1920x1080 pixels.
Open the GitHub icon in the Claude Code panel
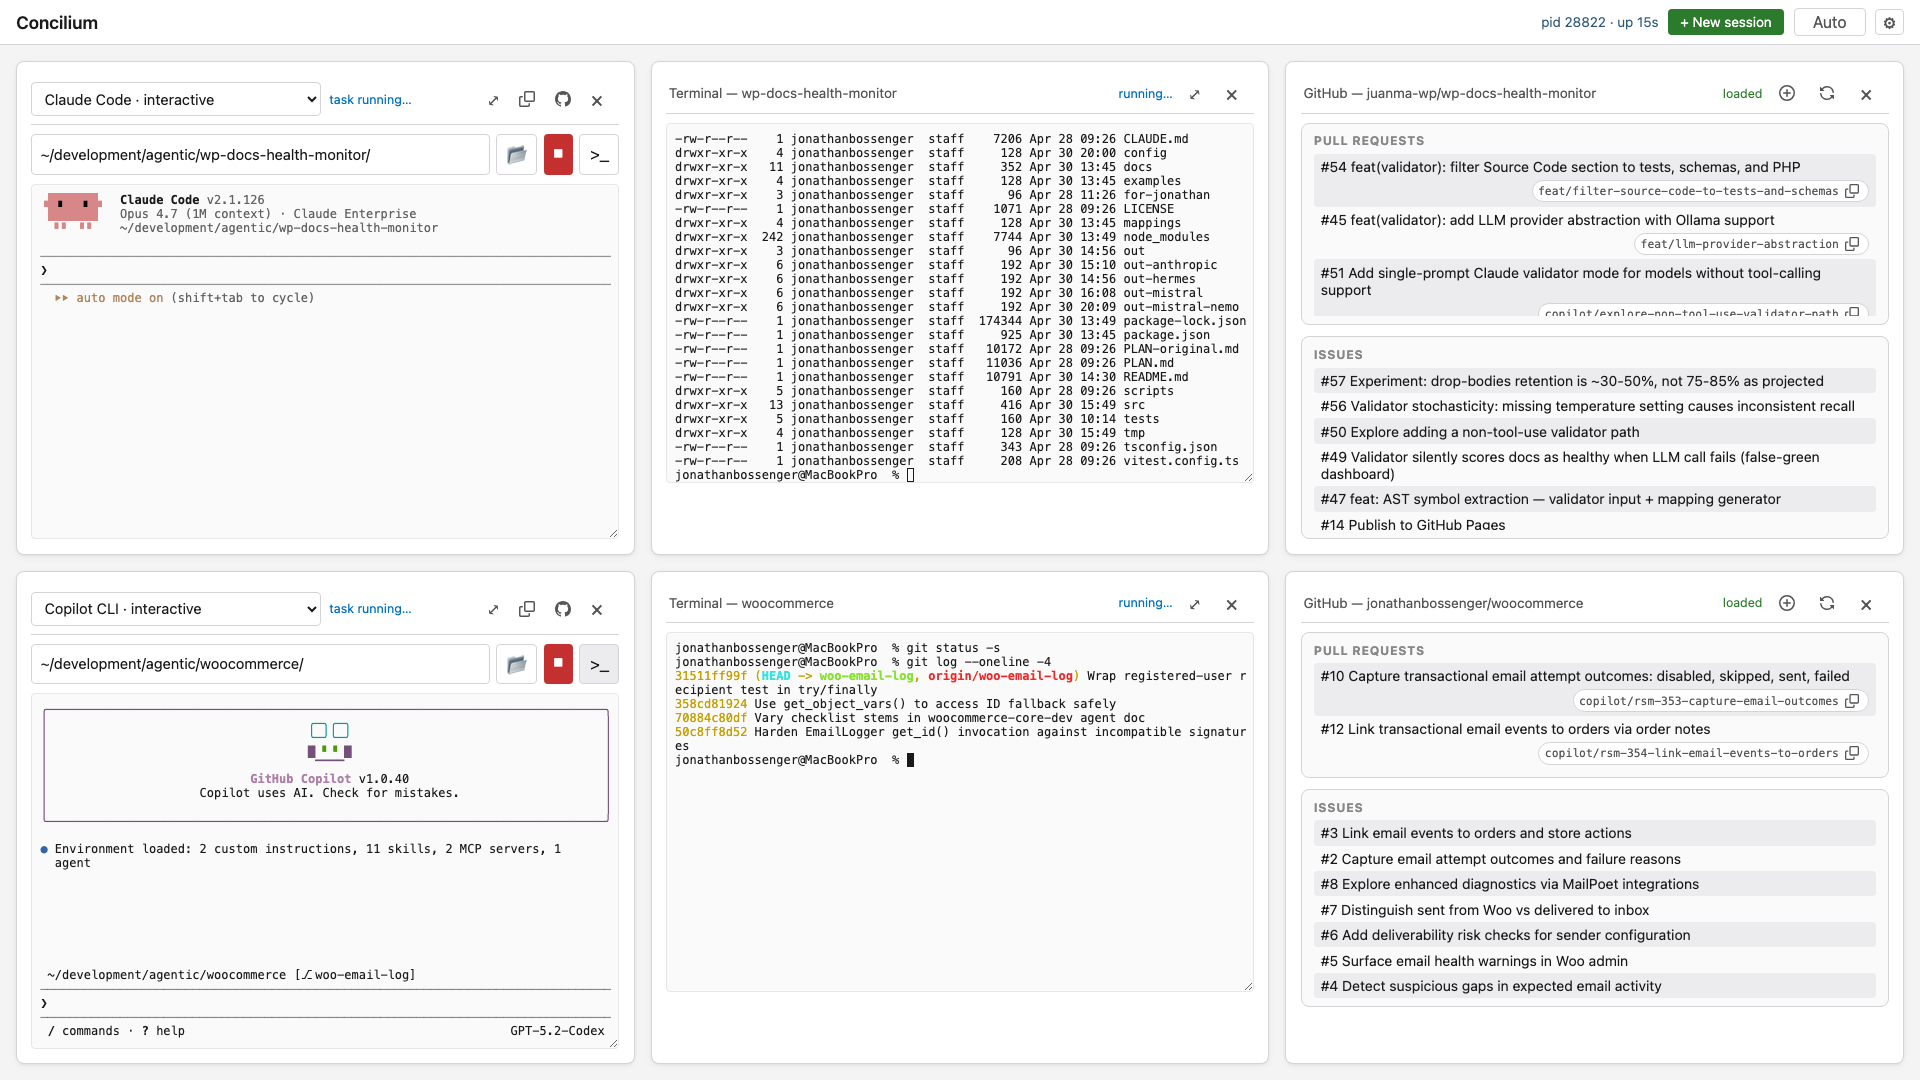[563, 100]
